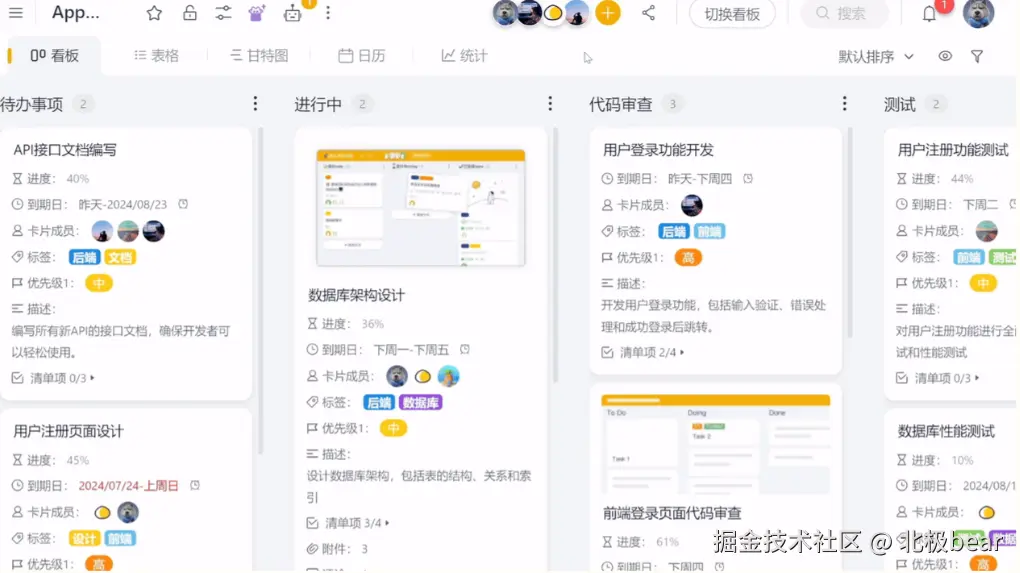Image resolution: width=1020 pixels, height=573 pixels.
Task: Open the hamburger main menu
Action: (16, 13)
